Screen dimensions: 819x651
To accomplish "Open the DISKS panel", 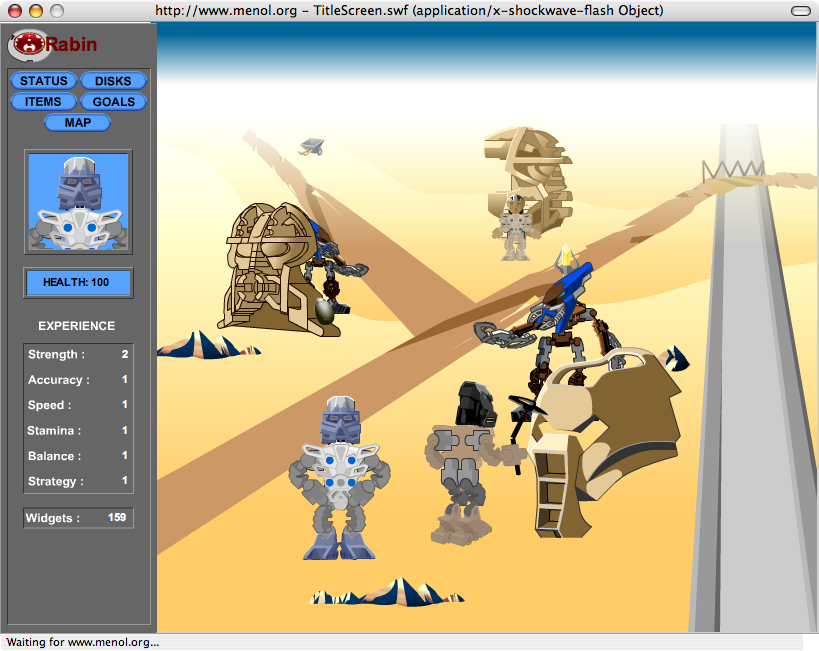I will tap(113, 81).
